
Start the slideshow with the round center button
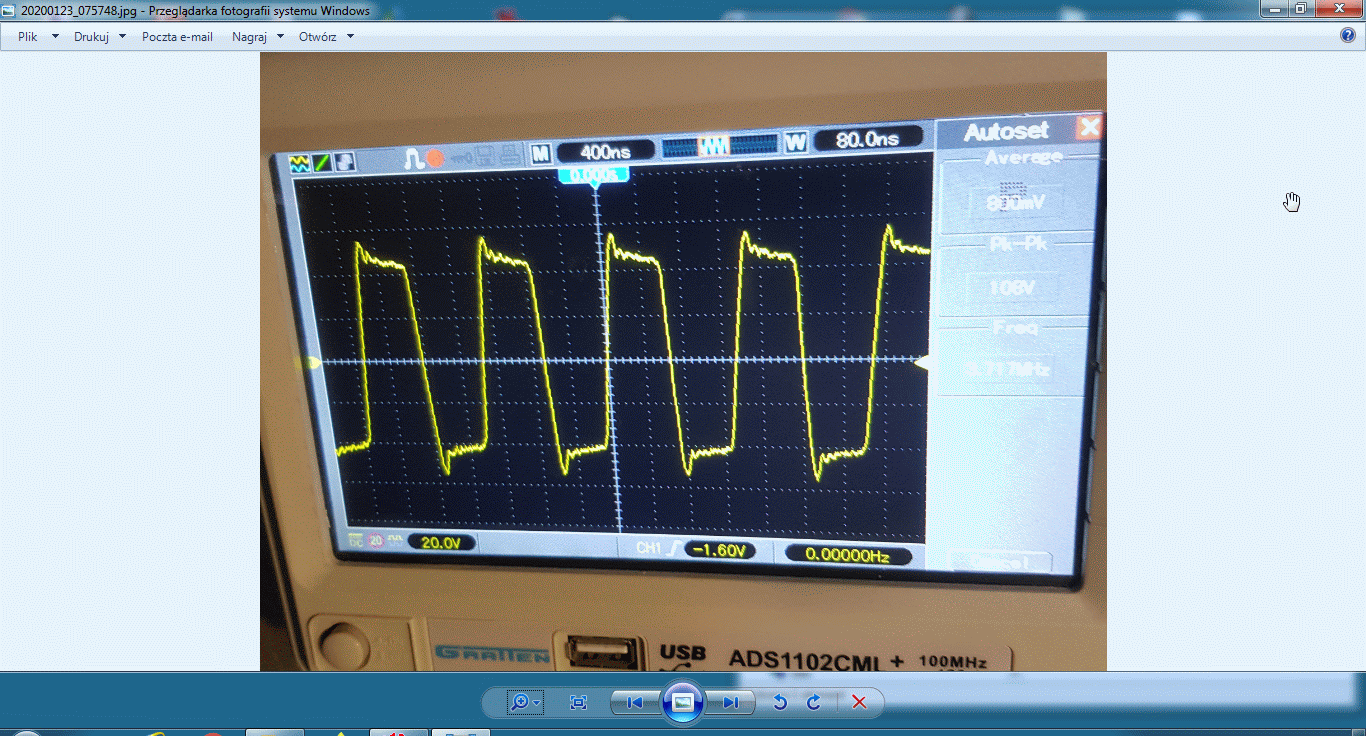click(682, 702)
